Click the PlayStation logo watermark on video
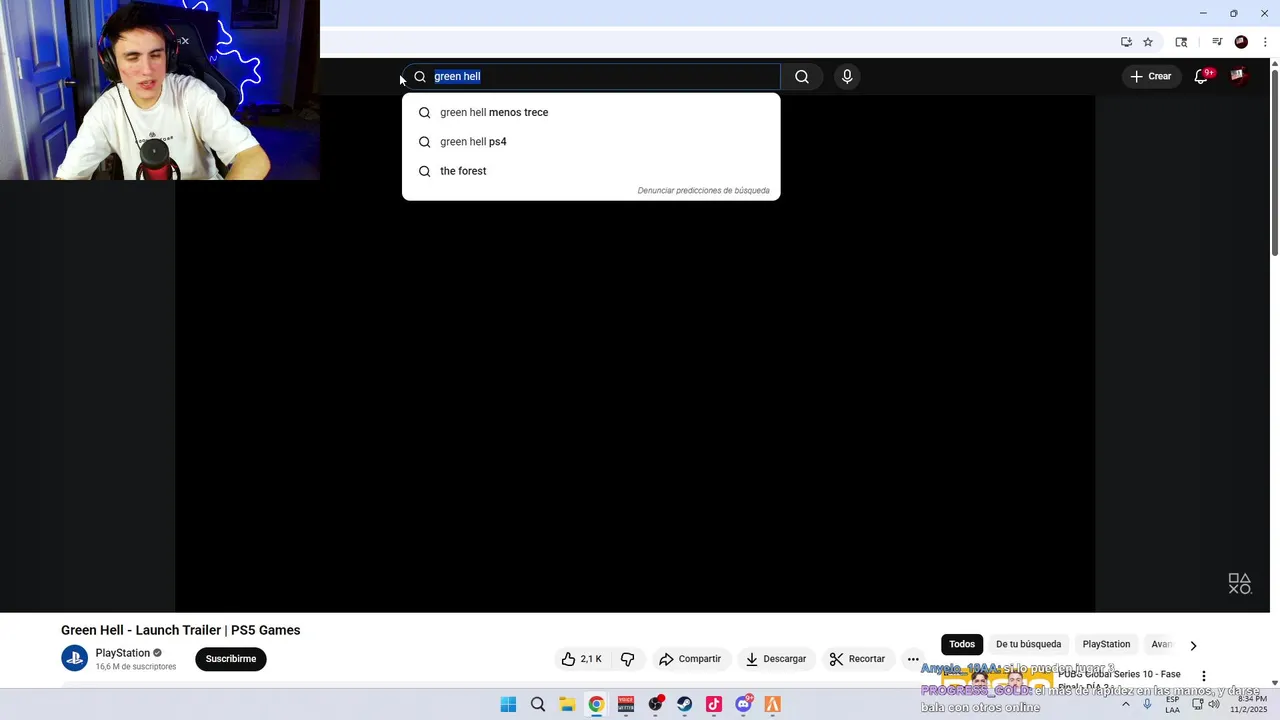Image resolution: width=1280 pixels, height=720 pixels. pos(1239,584)
